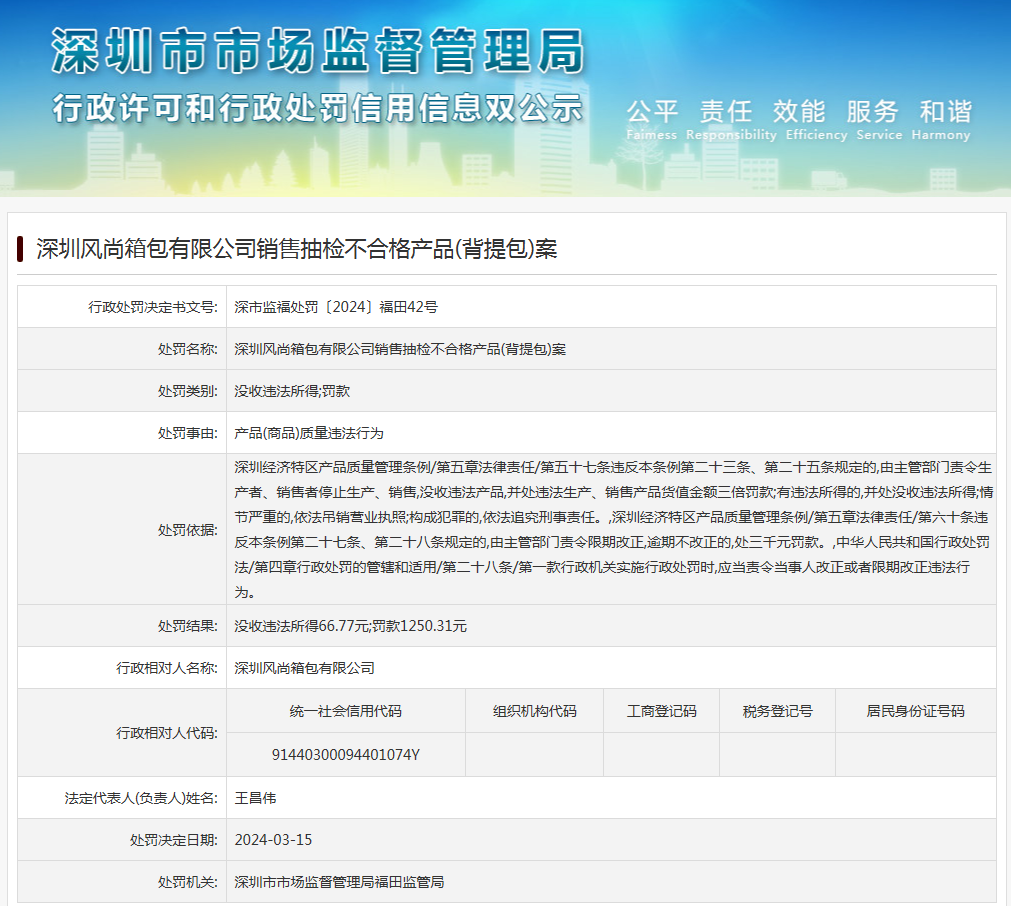Click the 处罚依据 label
The image size is (1011, 906).
click(188, 529)
